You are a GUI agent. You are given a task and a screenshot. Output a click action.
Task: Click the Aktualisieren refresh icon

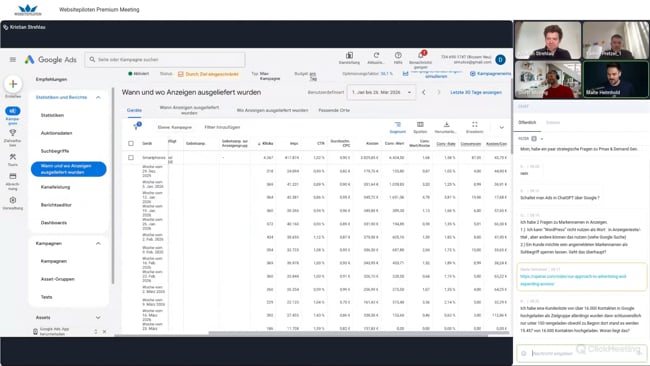(x=376, y=55)
